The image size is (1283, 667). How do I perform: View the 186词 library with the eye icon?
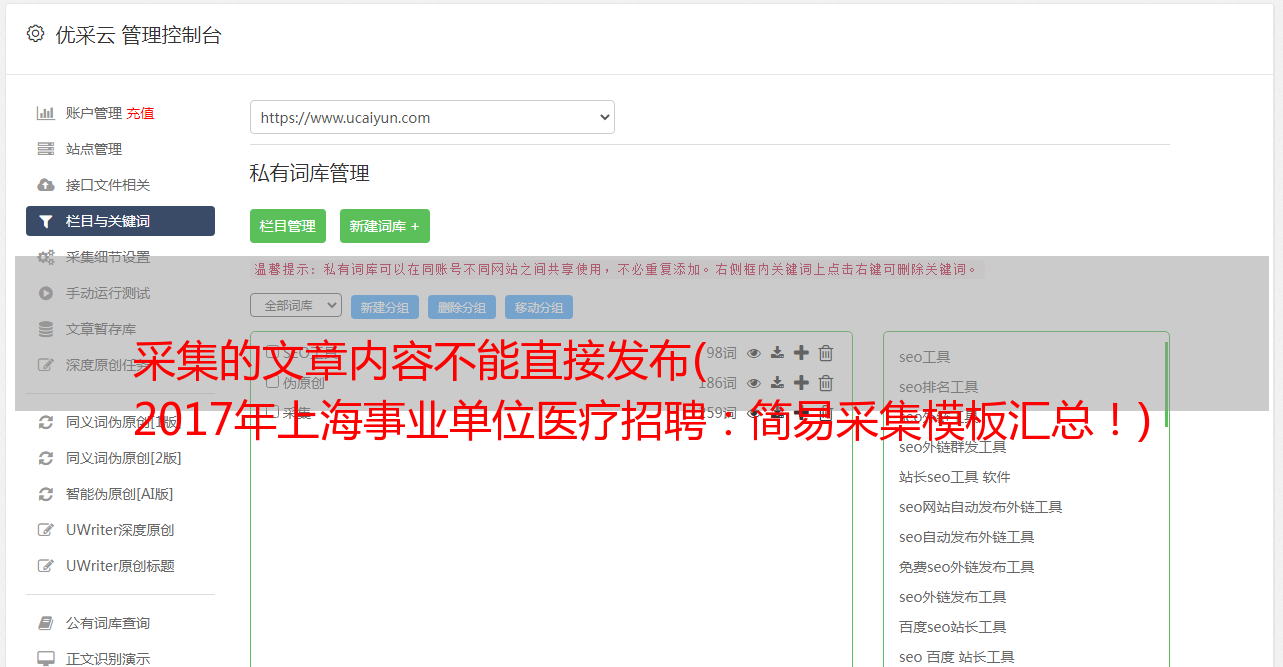pyautogui.click(x=754, y=382)
